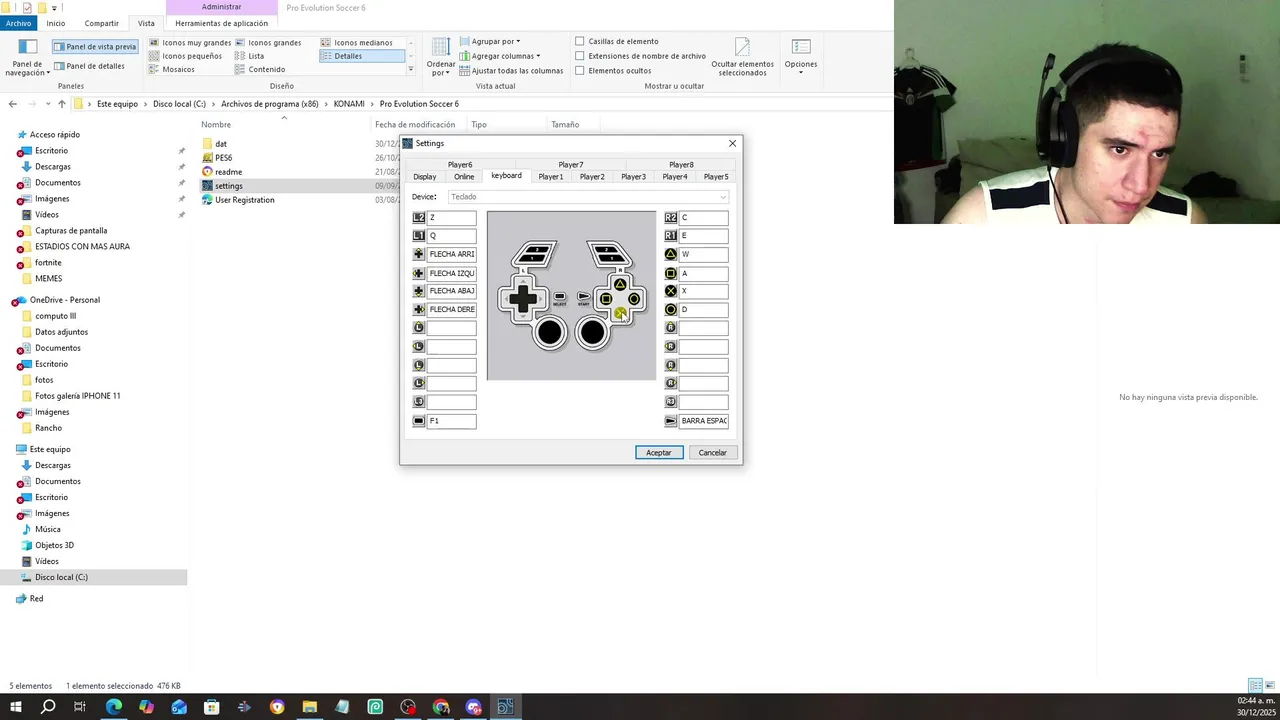Image resolution: width=1280 pixels, height=720 pixels.
Task: Click the L2 key field containing Z
Action: point(451,217)
